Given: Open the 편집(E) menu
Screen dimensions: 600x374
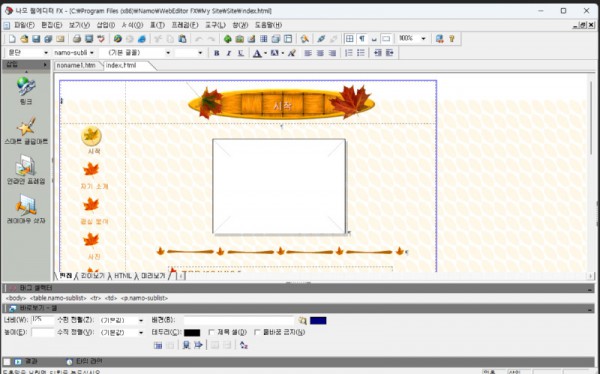Looking at the screenshot, I should [51, 25].
